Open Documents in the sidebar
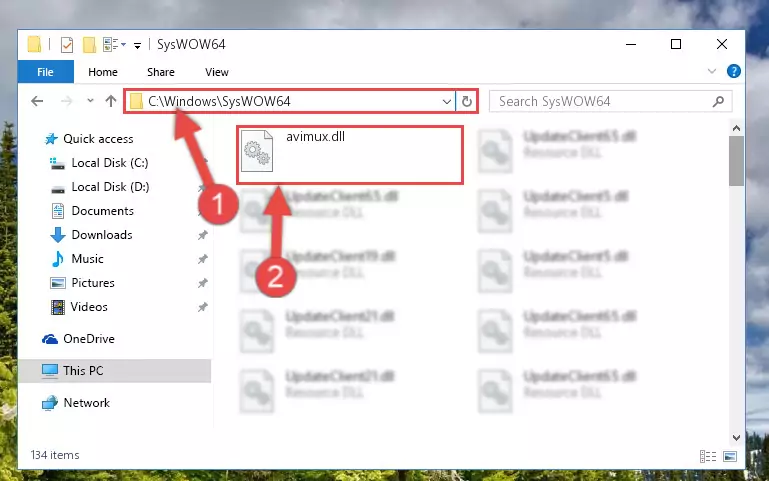This screenshot has width=769, height=481. pos(103,211)
